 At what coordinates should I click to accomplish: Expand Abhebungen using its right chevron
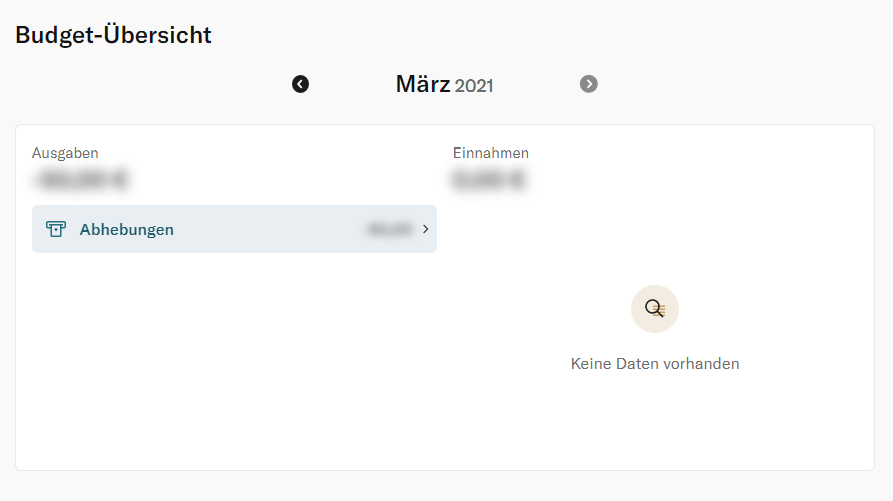point(425,229)
